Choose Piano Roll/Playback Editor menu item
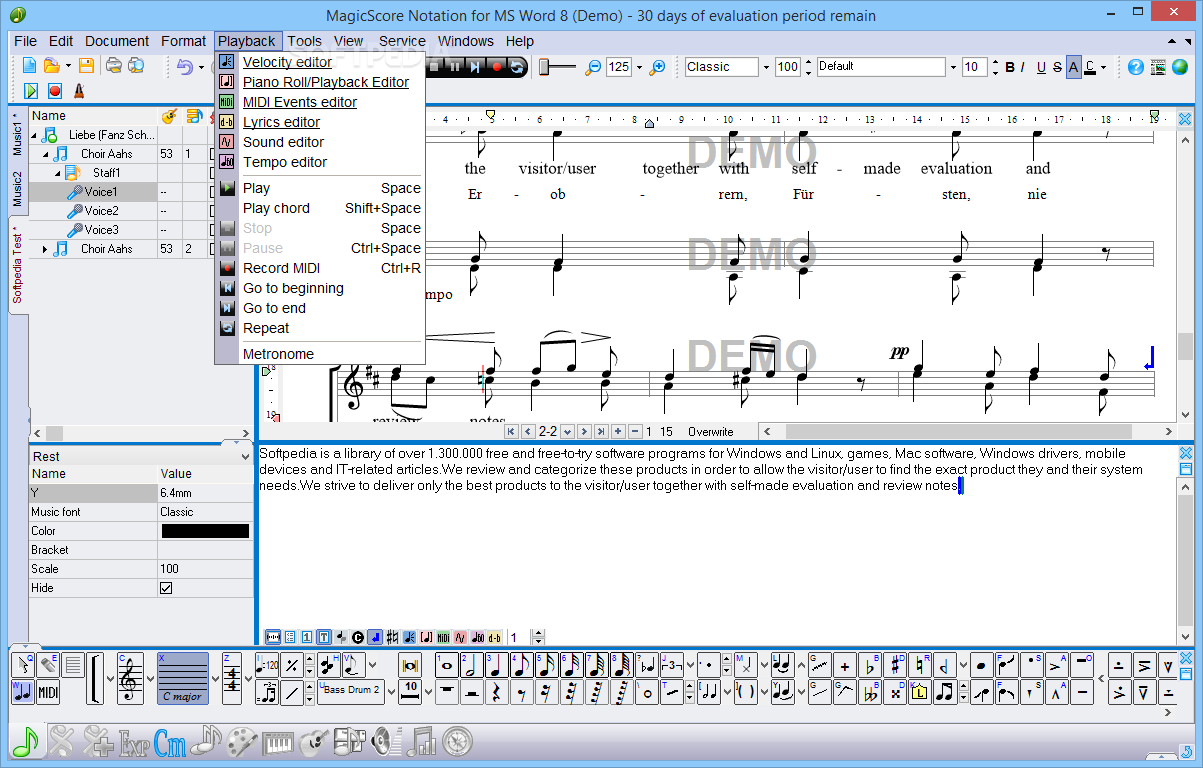Screen dimensions: 1203x768 click(x=326, y=82)
